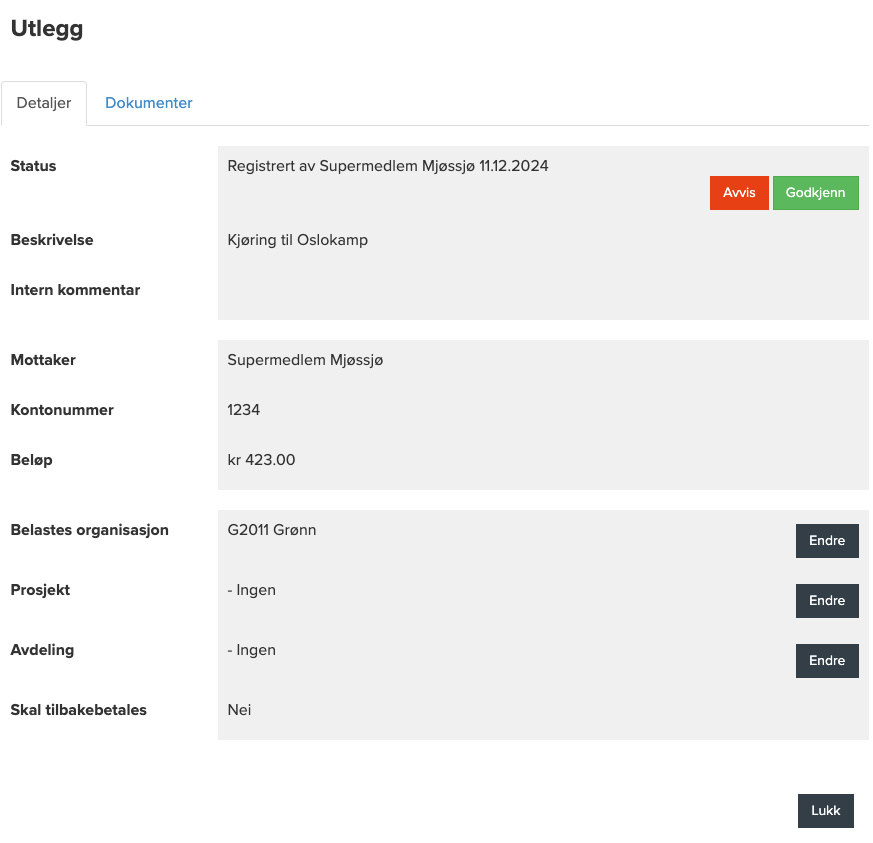873x843 pixels.
Task: Select the Detaljer tab
Action: point(44,103)
